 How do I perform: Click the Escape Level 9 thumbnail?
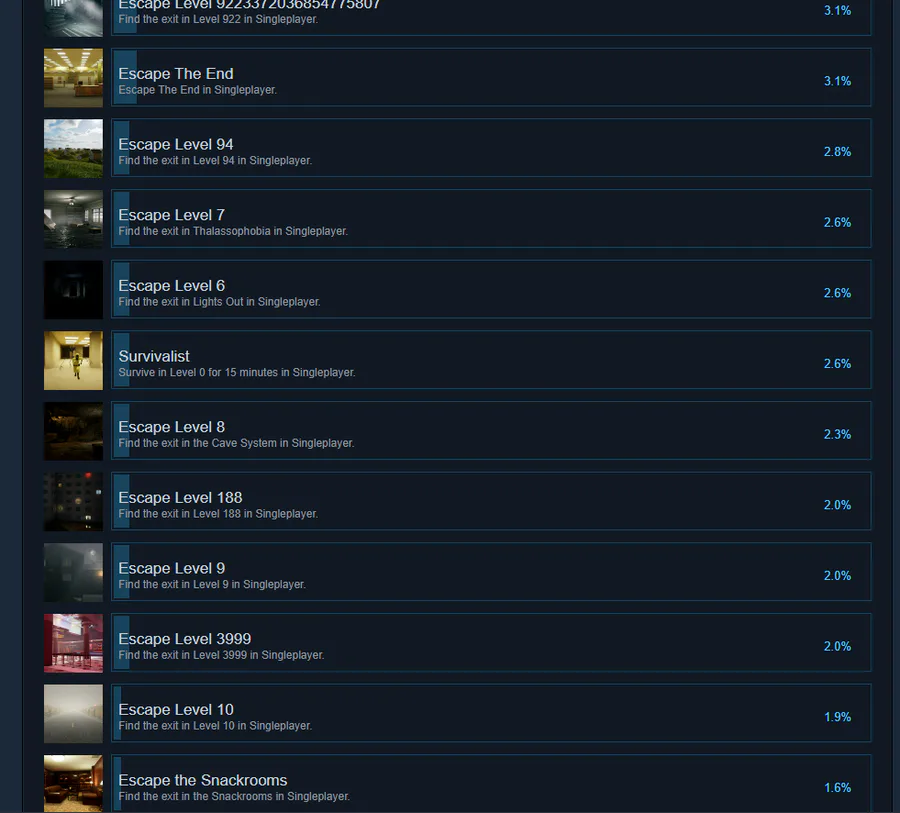tap(73, 572)
